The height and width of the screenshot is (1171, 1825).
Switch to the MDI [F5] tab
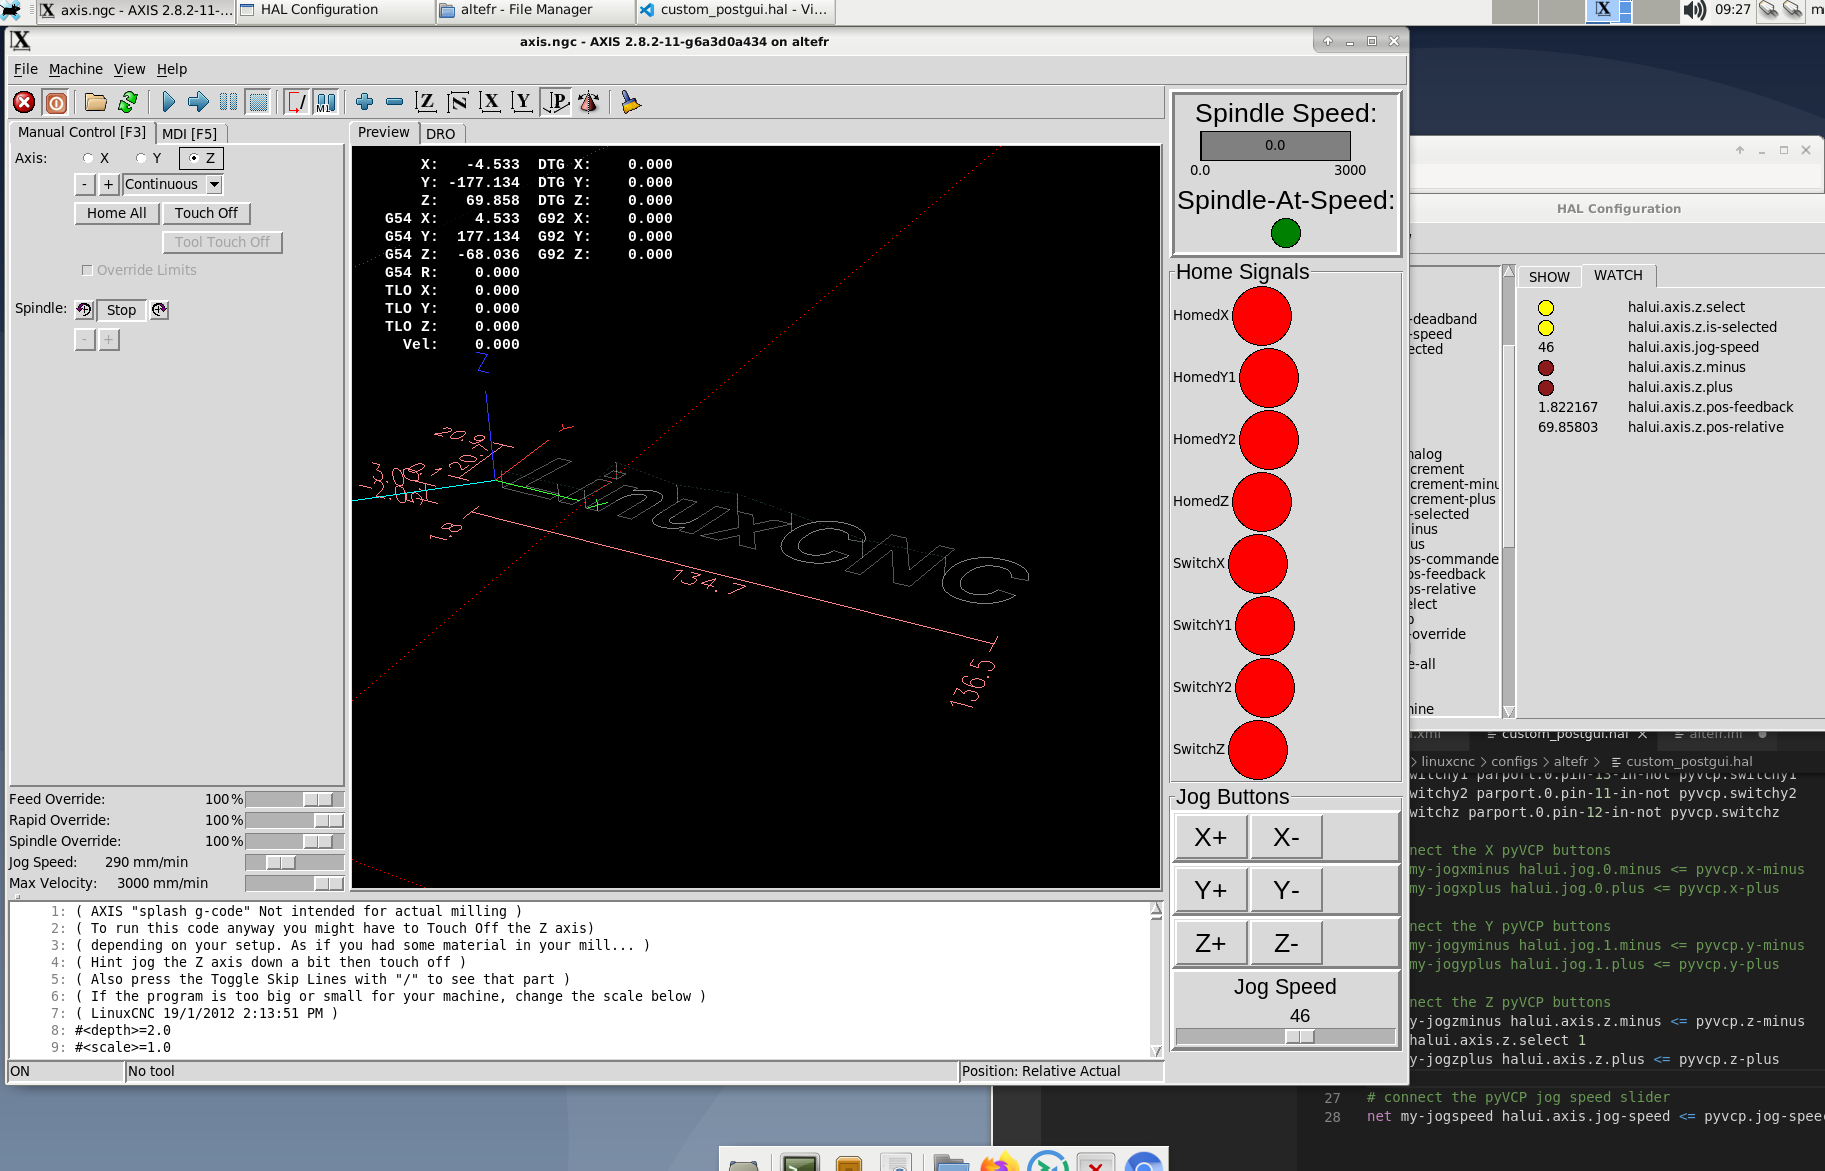pos(190,133)
